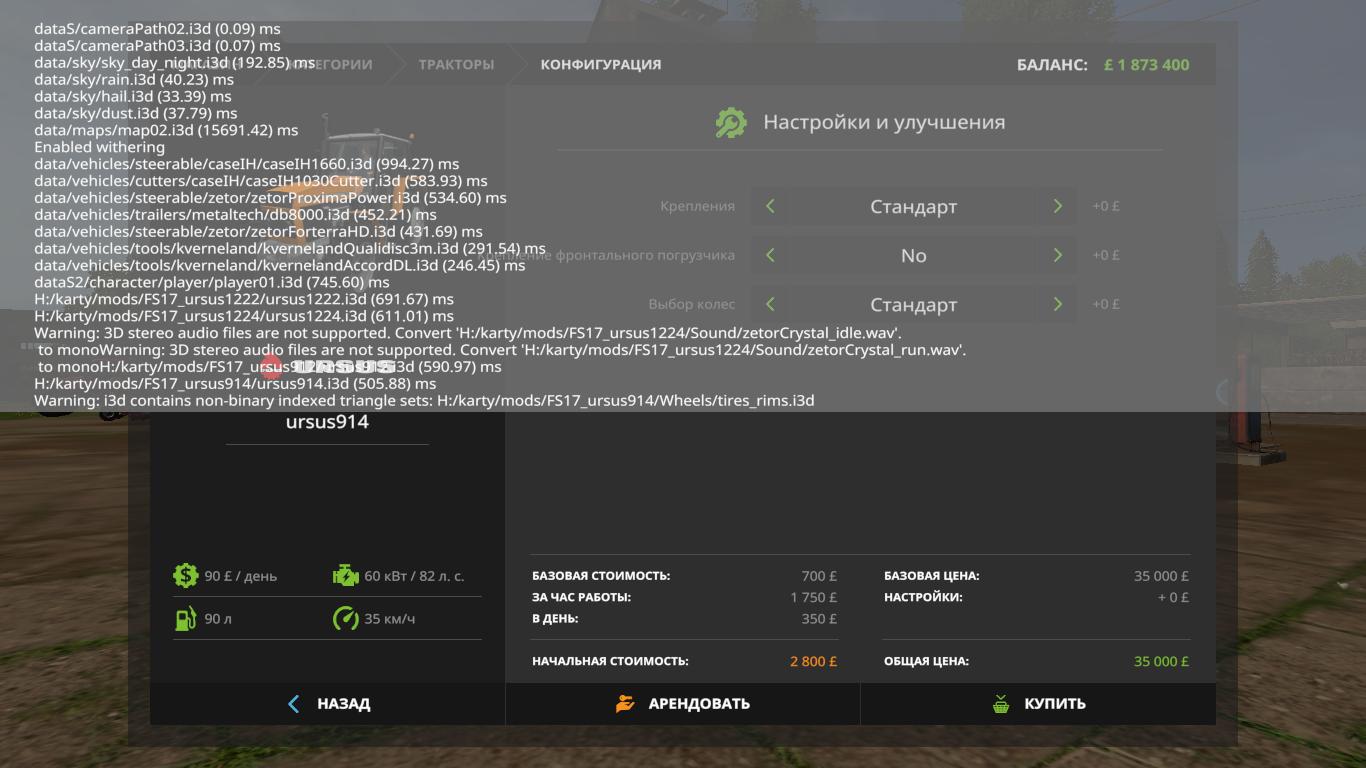Switch front loader option to next
The width and height of the screenshot is (1366, 768).
point(1057,255)
